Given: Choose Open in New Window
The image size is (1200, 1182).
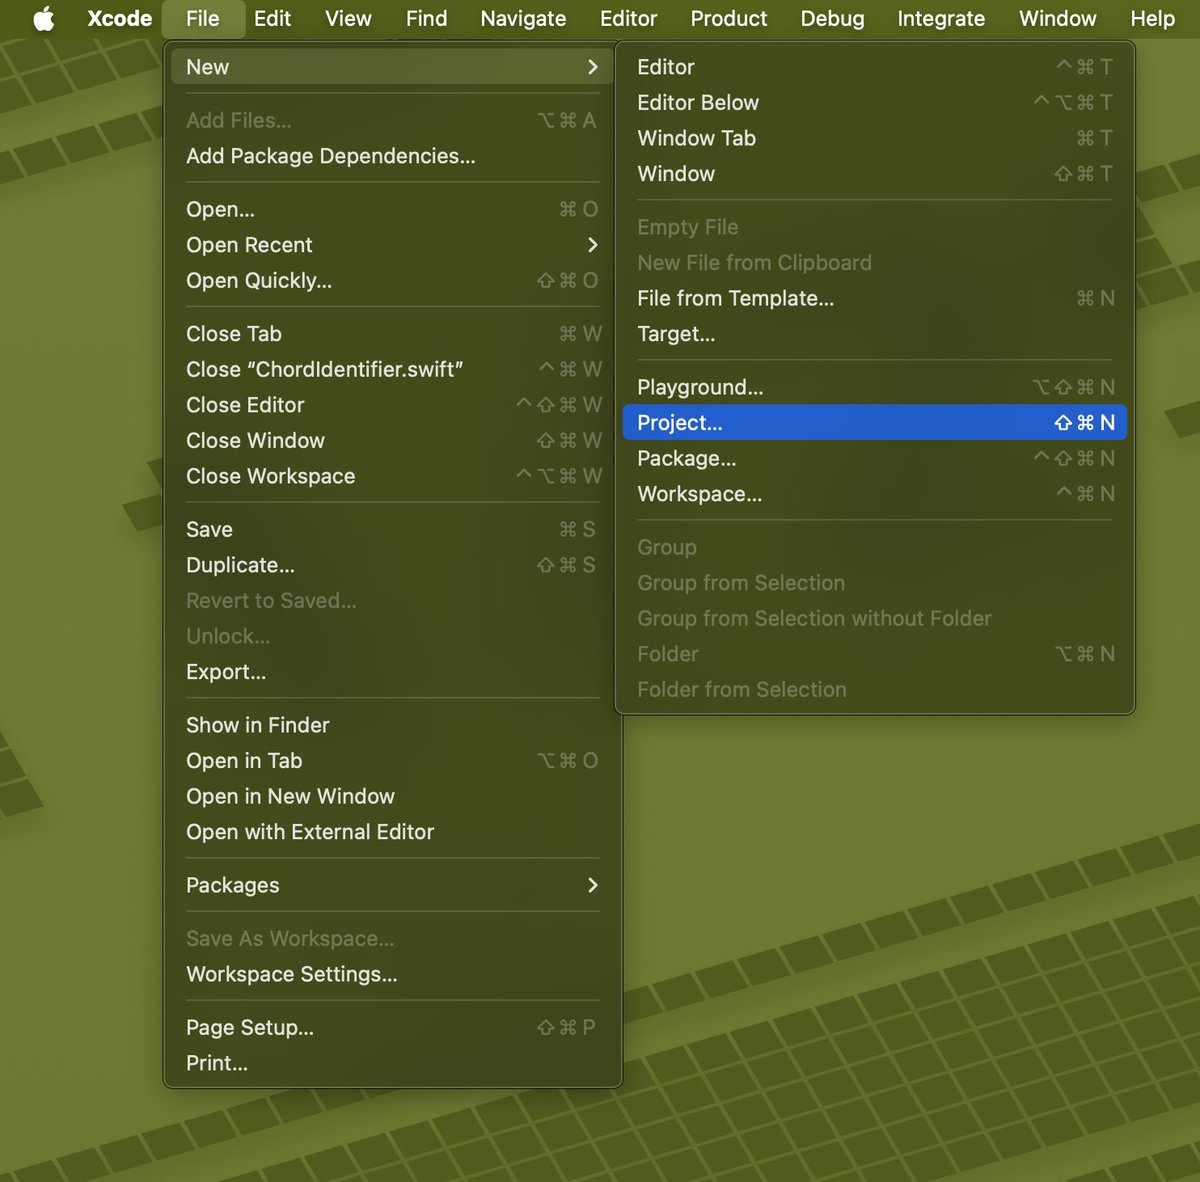Looking at the screenshot, I should click(392, 797).
